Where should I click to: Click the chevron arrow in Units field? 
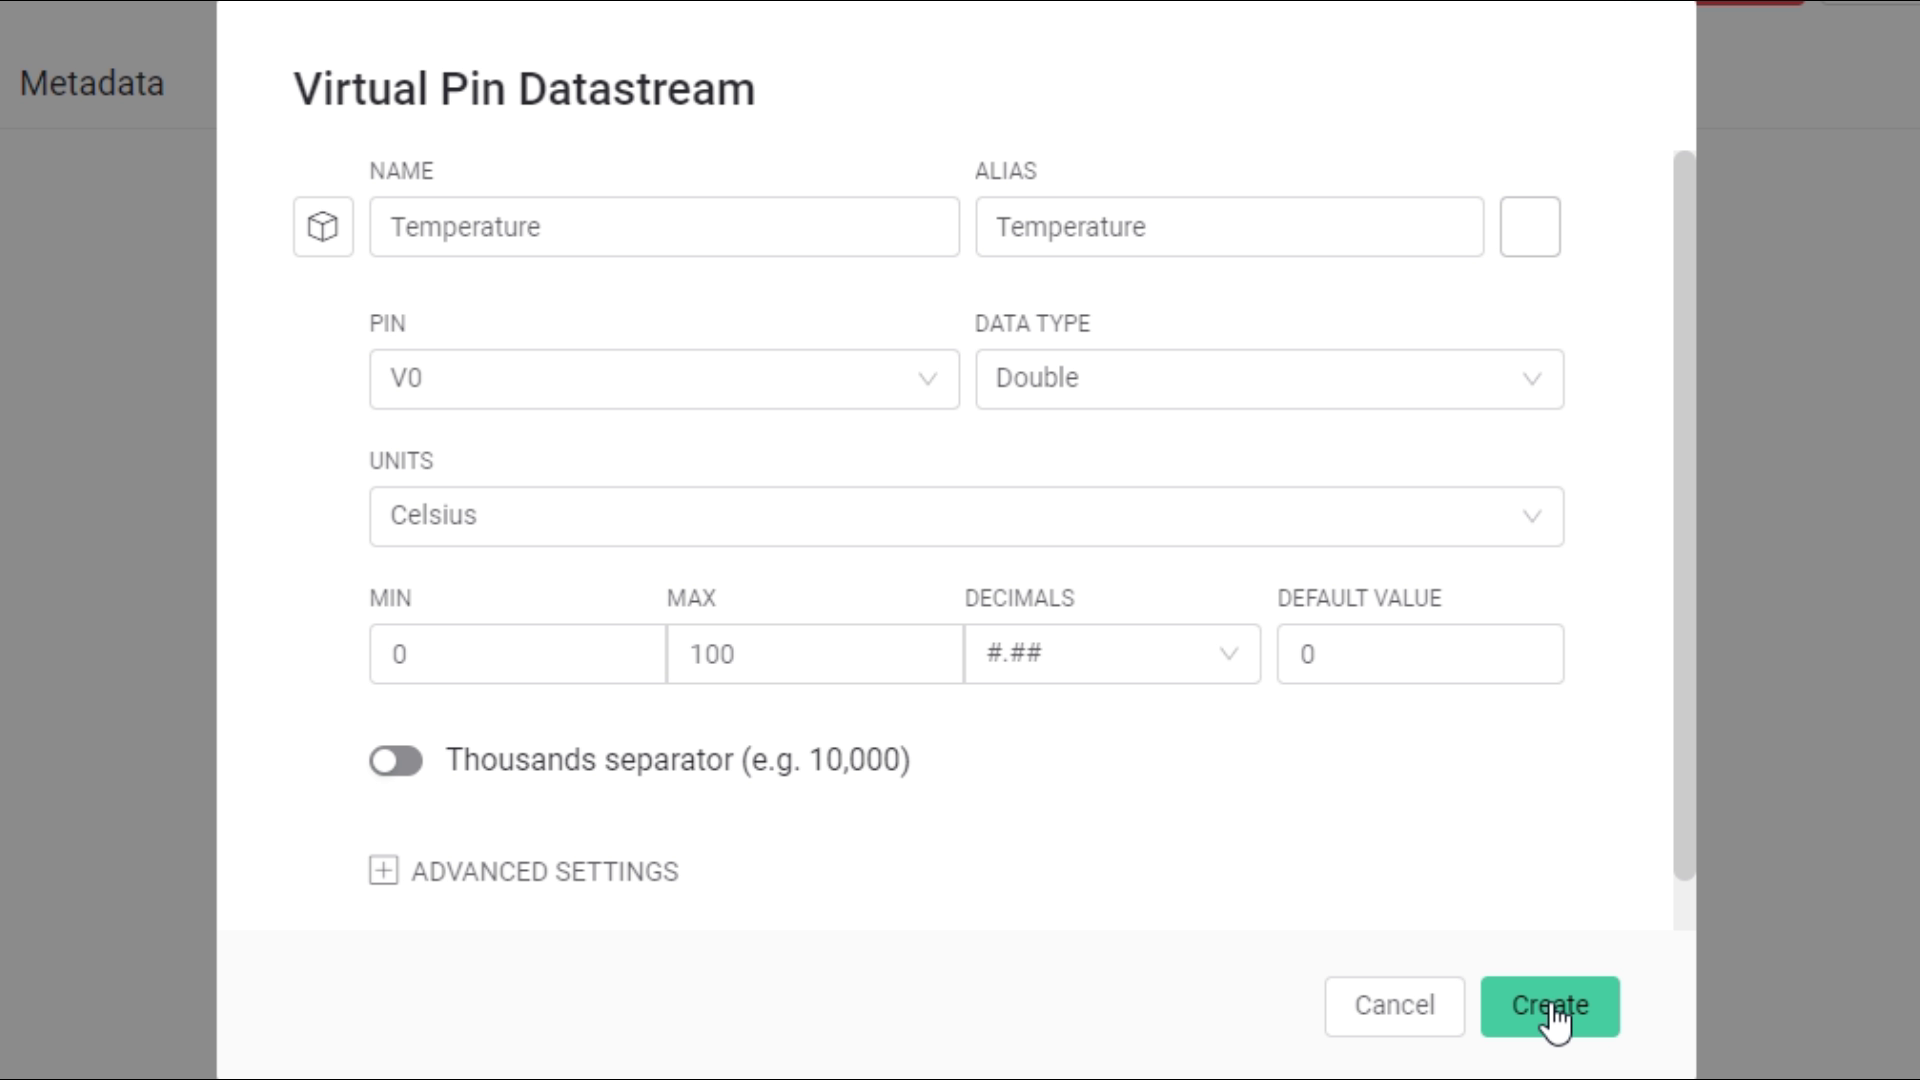click(1531, 517)
